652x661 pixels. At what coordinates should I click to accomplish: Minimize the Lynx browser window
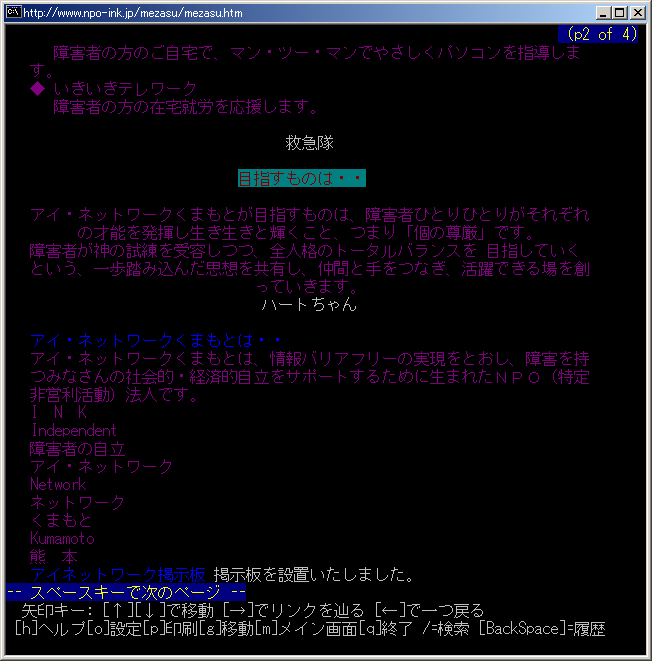click(x=603, y=13)
